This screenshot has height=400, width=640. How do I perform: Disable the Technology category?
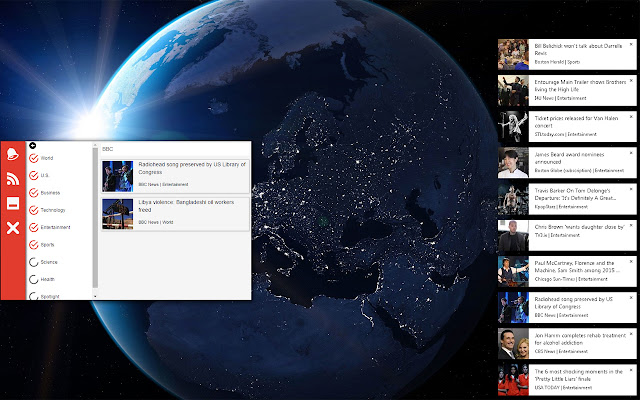(33, 210)
